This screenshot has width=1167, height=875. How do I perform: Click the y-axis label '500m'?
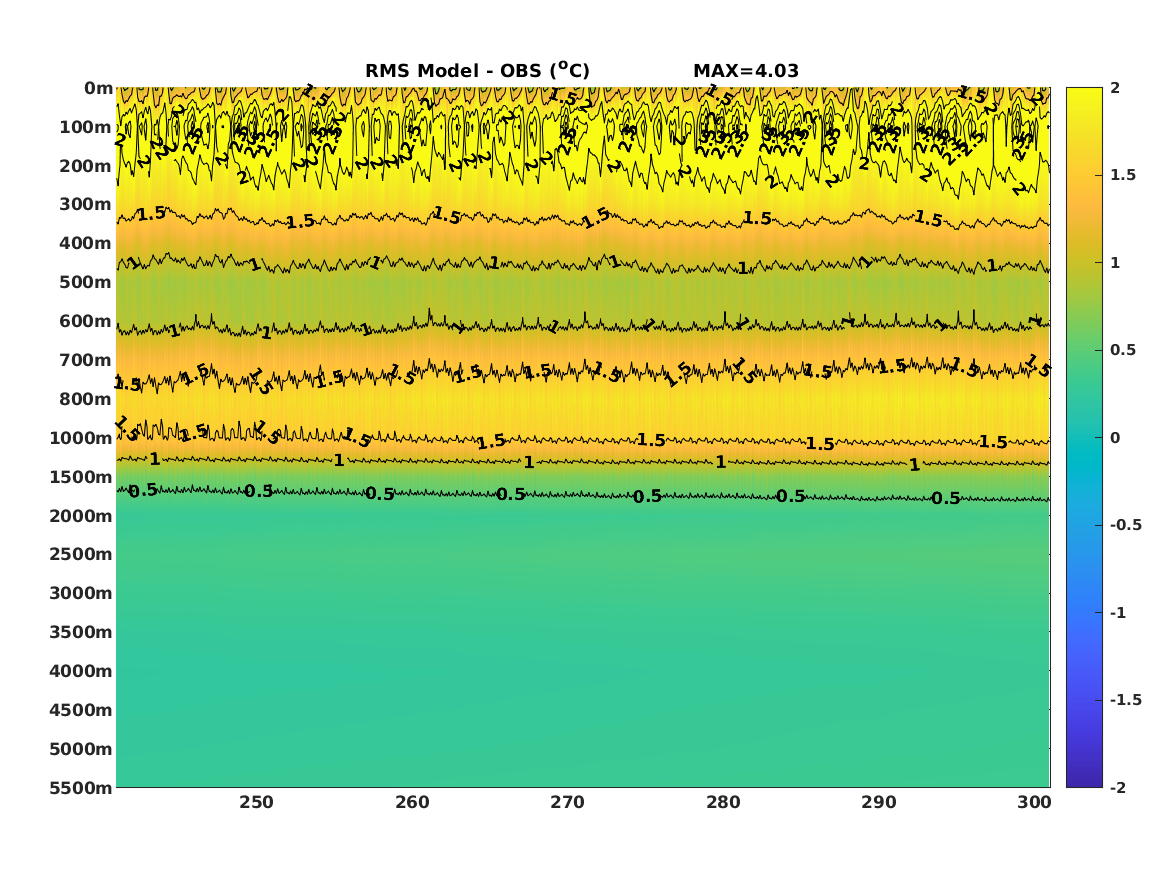click(x=86, y=282)
